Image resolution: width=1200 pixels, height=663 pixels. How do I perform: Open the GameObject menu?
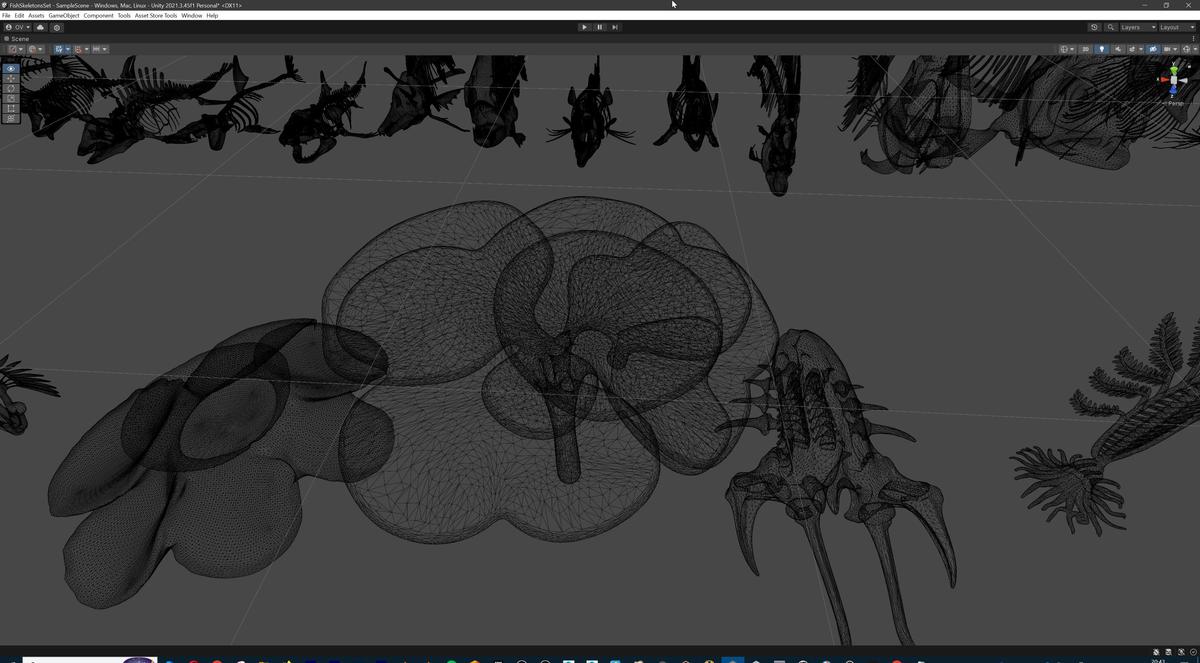point(63,15)
